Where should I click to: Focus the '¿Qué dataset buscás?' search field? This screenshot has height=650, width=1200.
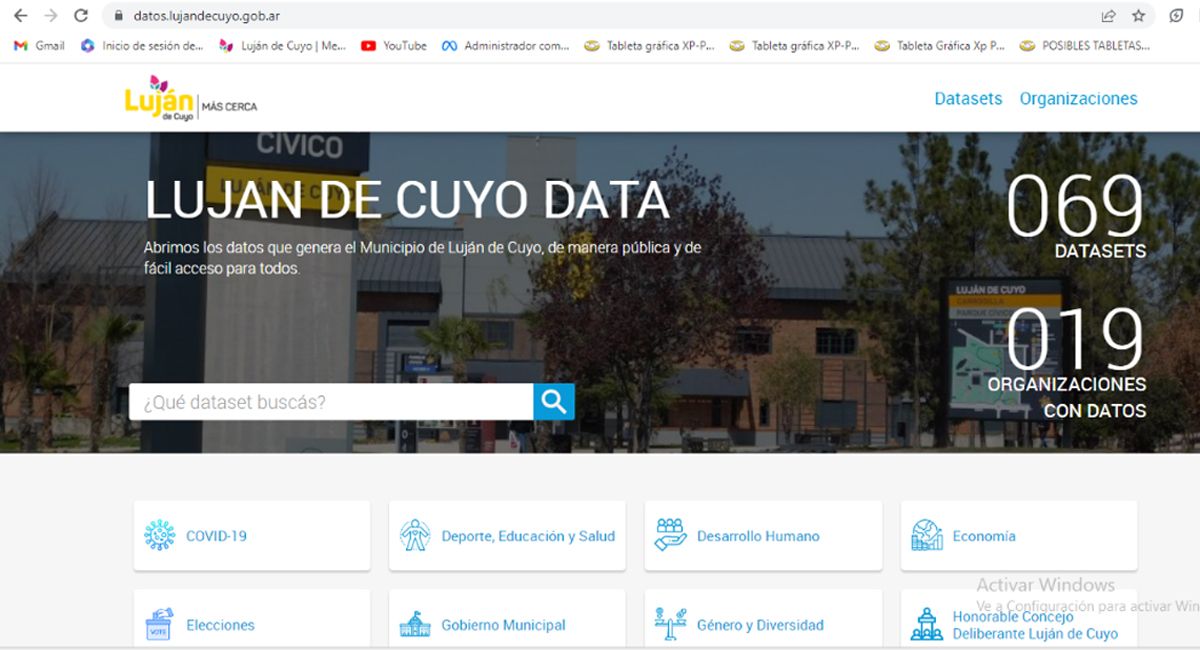pyautogui.click(x=331, y=402)
